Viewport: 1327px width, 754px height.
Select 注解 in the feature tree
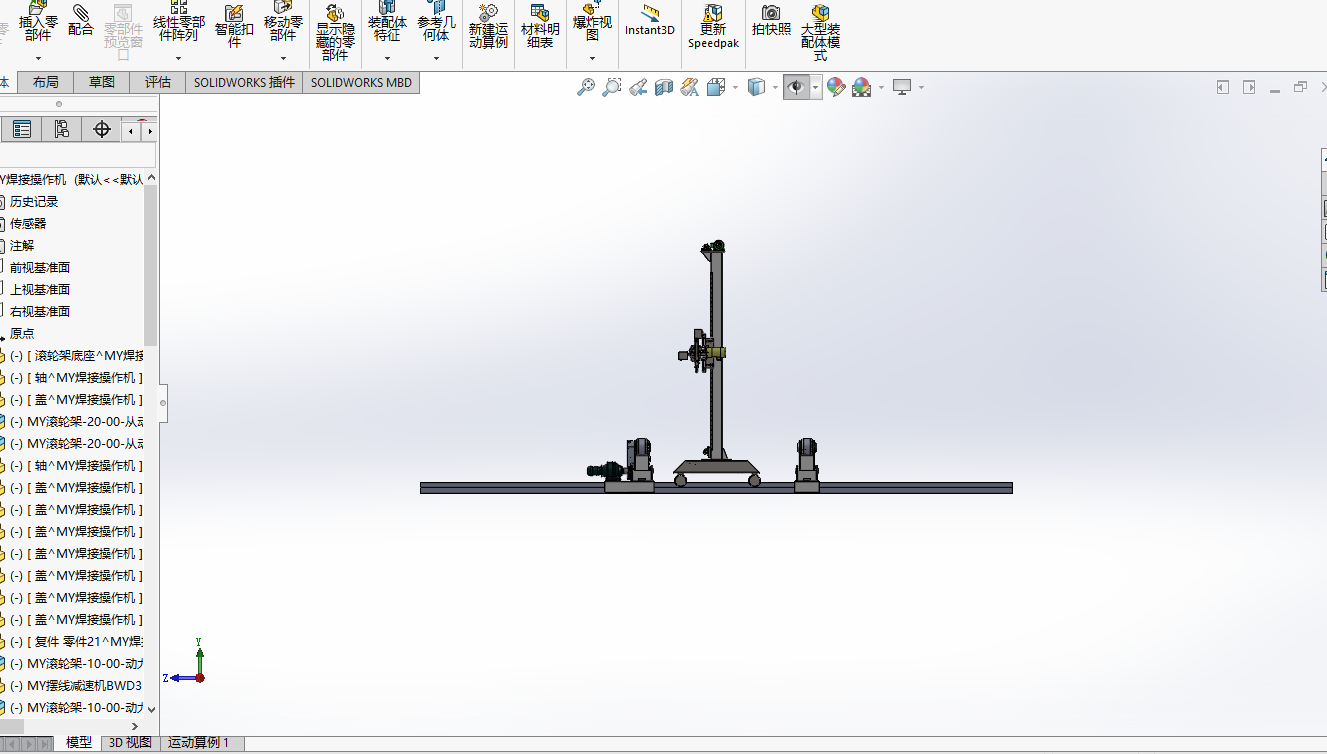pos(22,246)
